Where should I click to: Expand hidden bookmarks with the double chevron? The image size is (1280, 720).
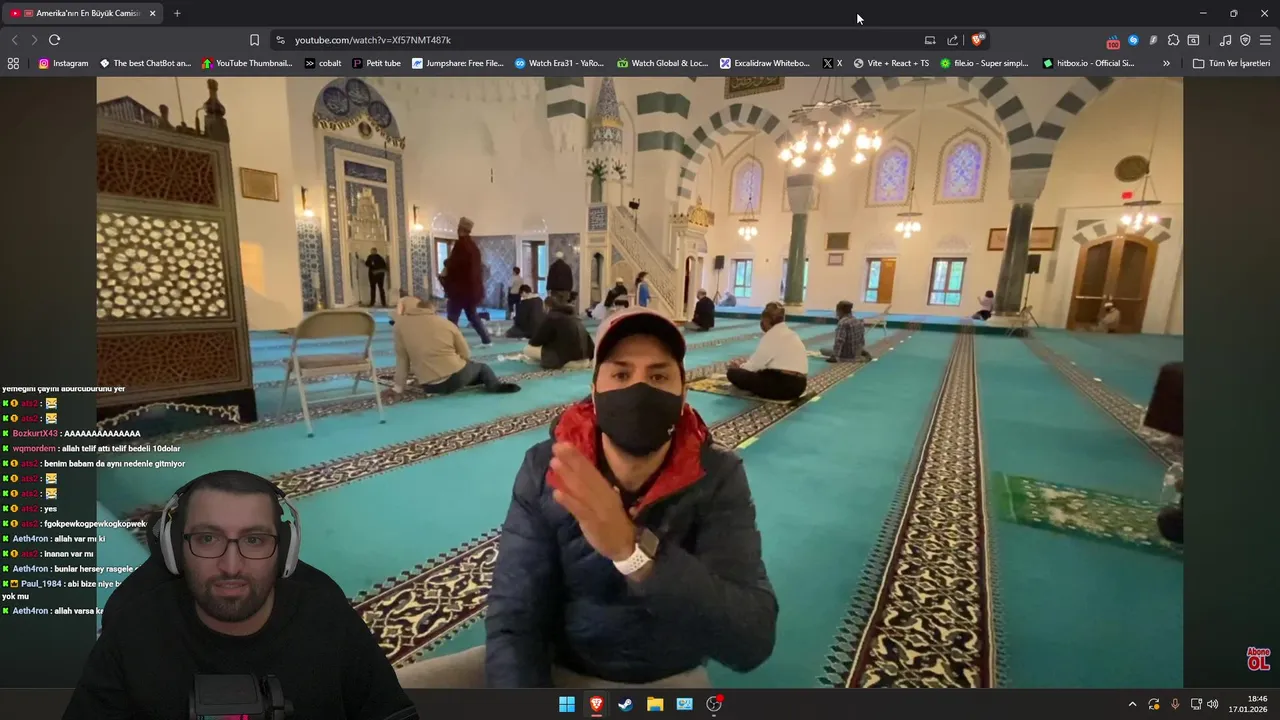pos(1166,63)
